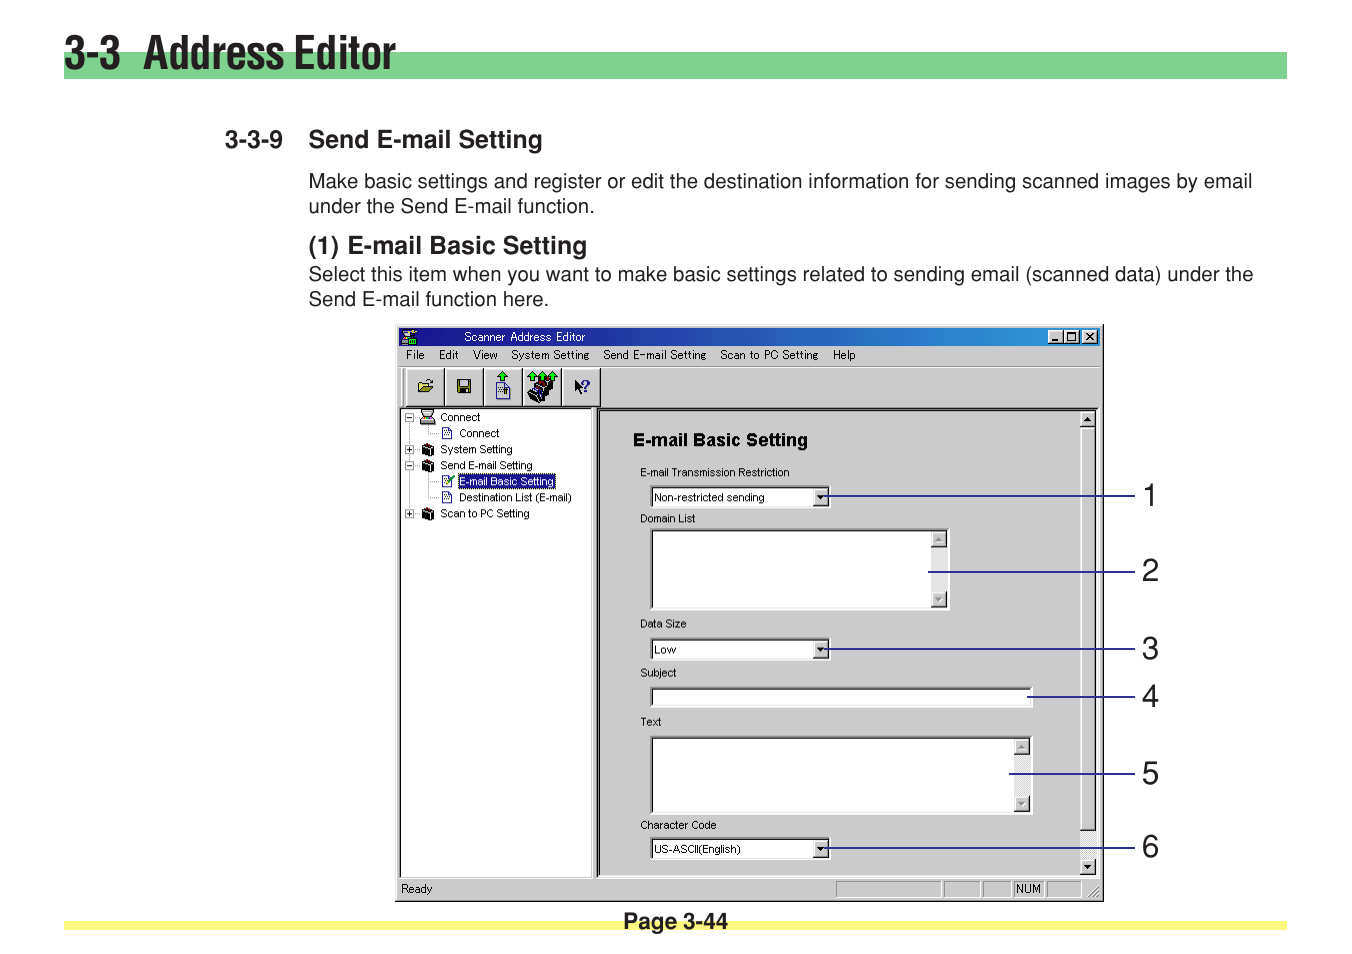
Task: Click Text box scroll up arrow
Action: [1021, 747]
